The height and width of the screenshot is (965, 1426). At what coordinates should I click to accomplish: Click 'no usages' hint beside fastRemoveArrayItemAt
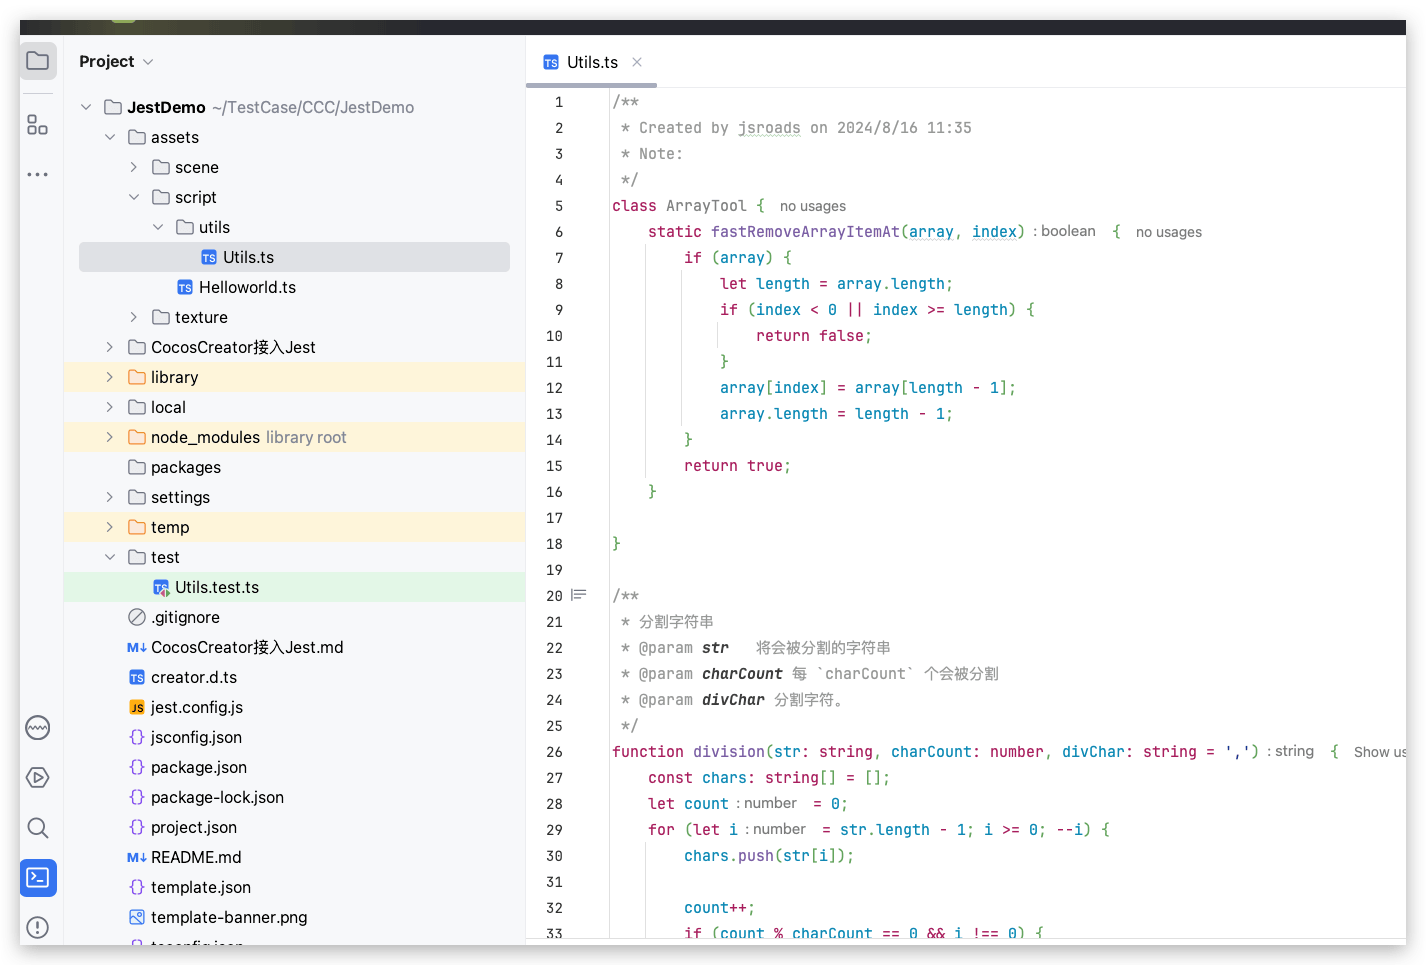1168,232
